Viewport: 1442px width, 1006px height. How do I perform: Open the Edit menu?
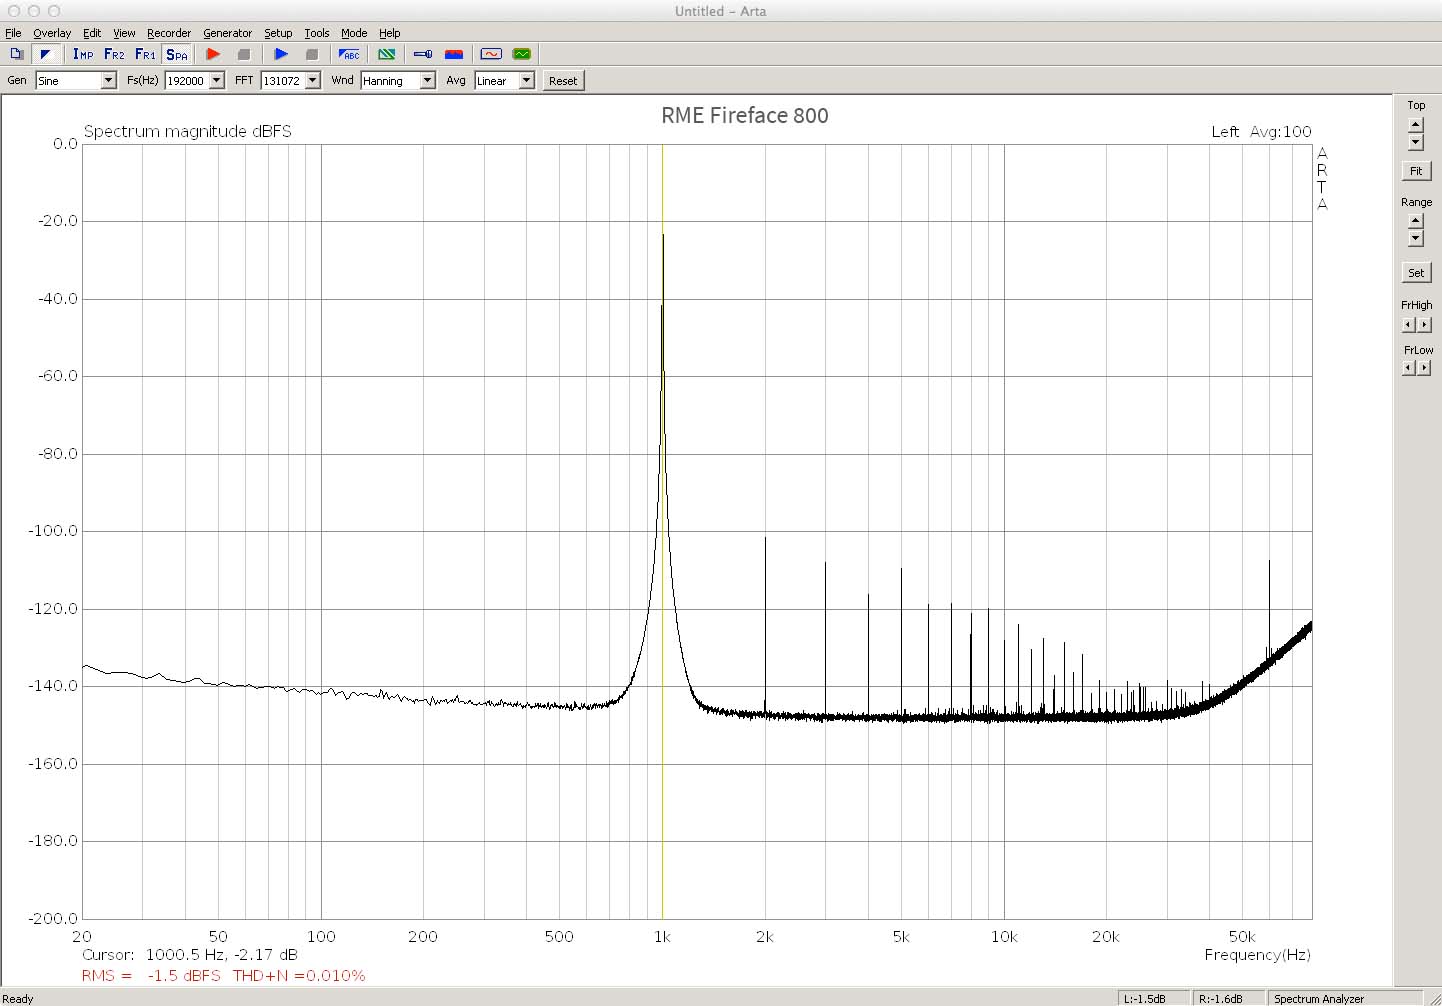tap(92, 33)
